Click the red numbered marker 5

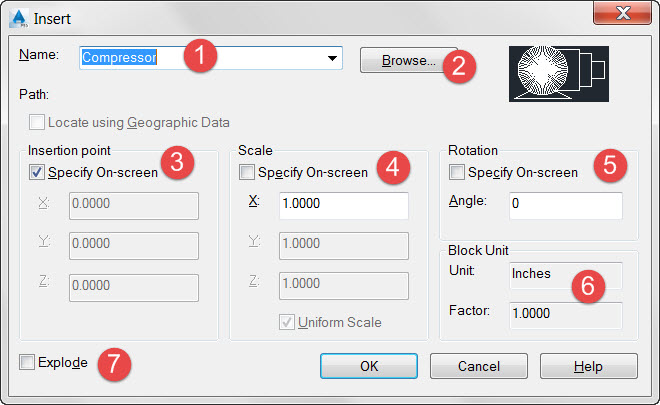coord(607,165)
